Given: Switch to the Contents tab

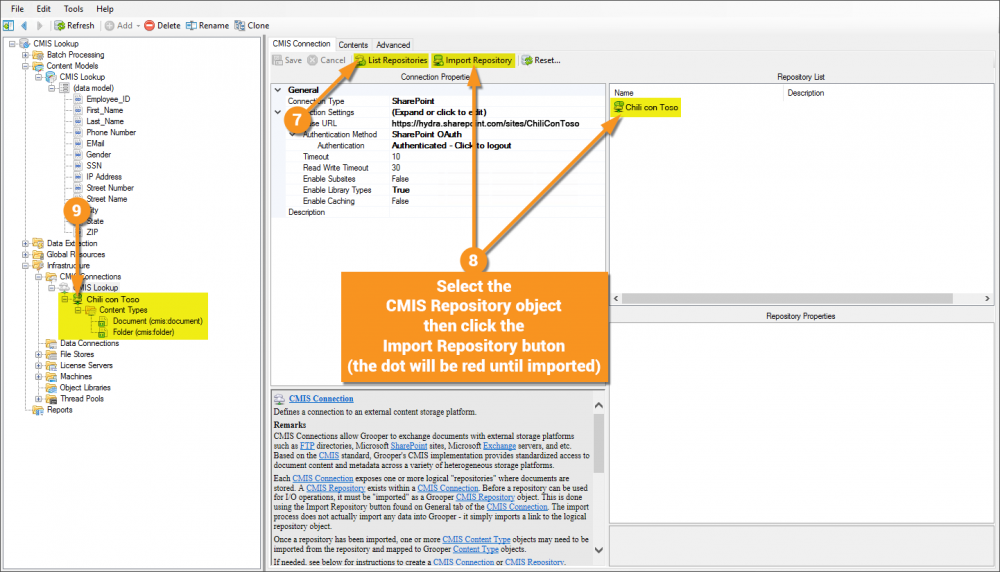Looking at the screenshot, I should click(353, 45).
